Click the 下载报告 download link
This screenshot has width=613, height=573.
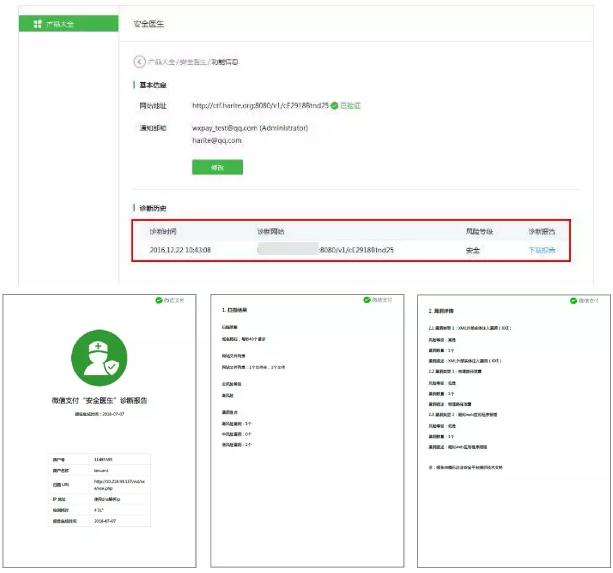(541, 250)
